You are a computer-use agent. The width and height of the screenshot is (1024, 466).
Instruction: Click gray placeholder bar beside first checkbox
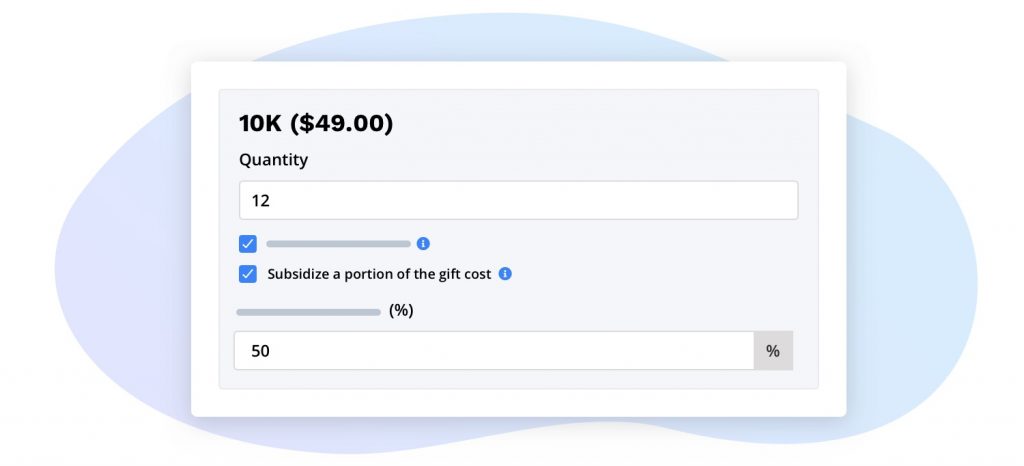point(338,243)
